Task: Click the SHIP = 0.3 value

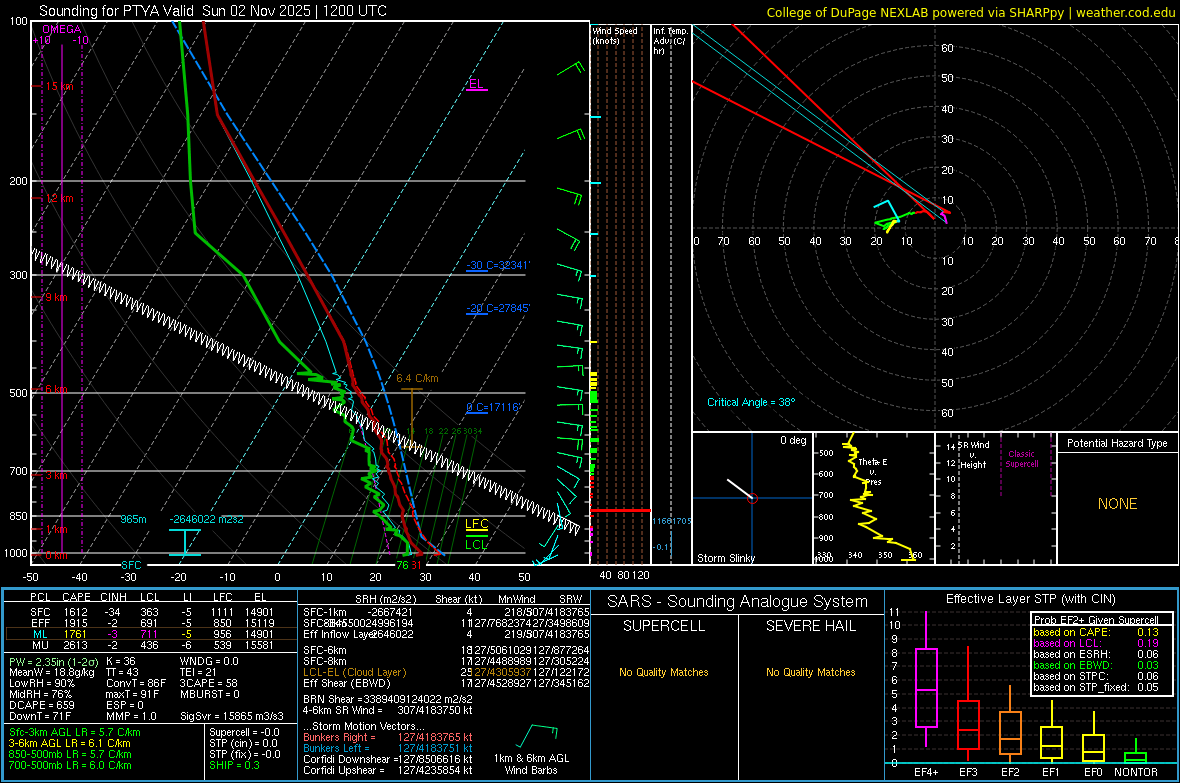Action: pyautogui.click(x=234, y=765)
